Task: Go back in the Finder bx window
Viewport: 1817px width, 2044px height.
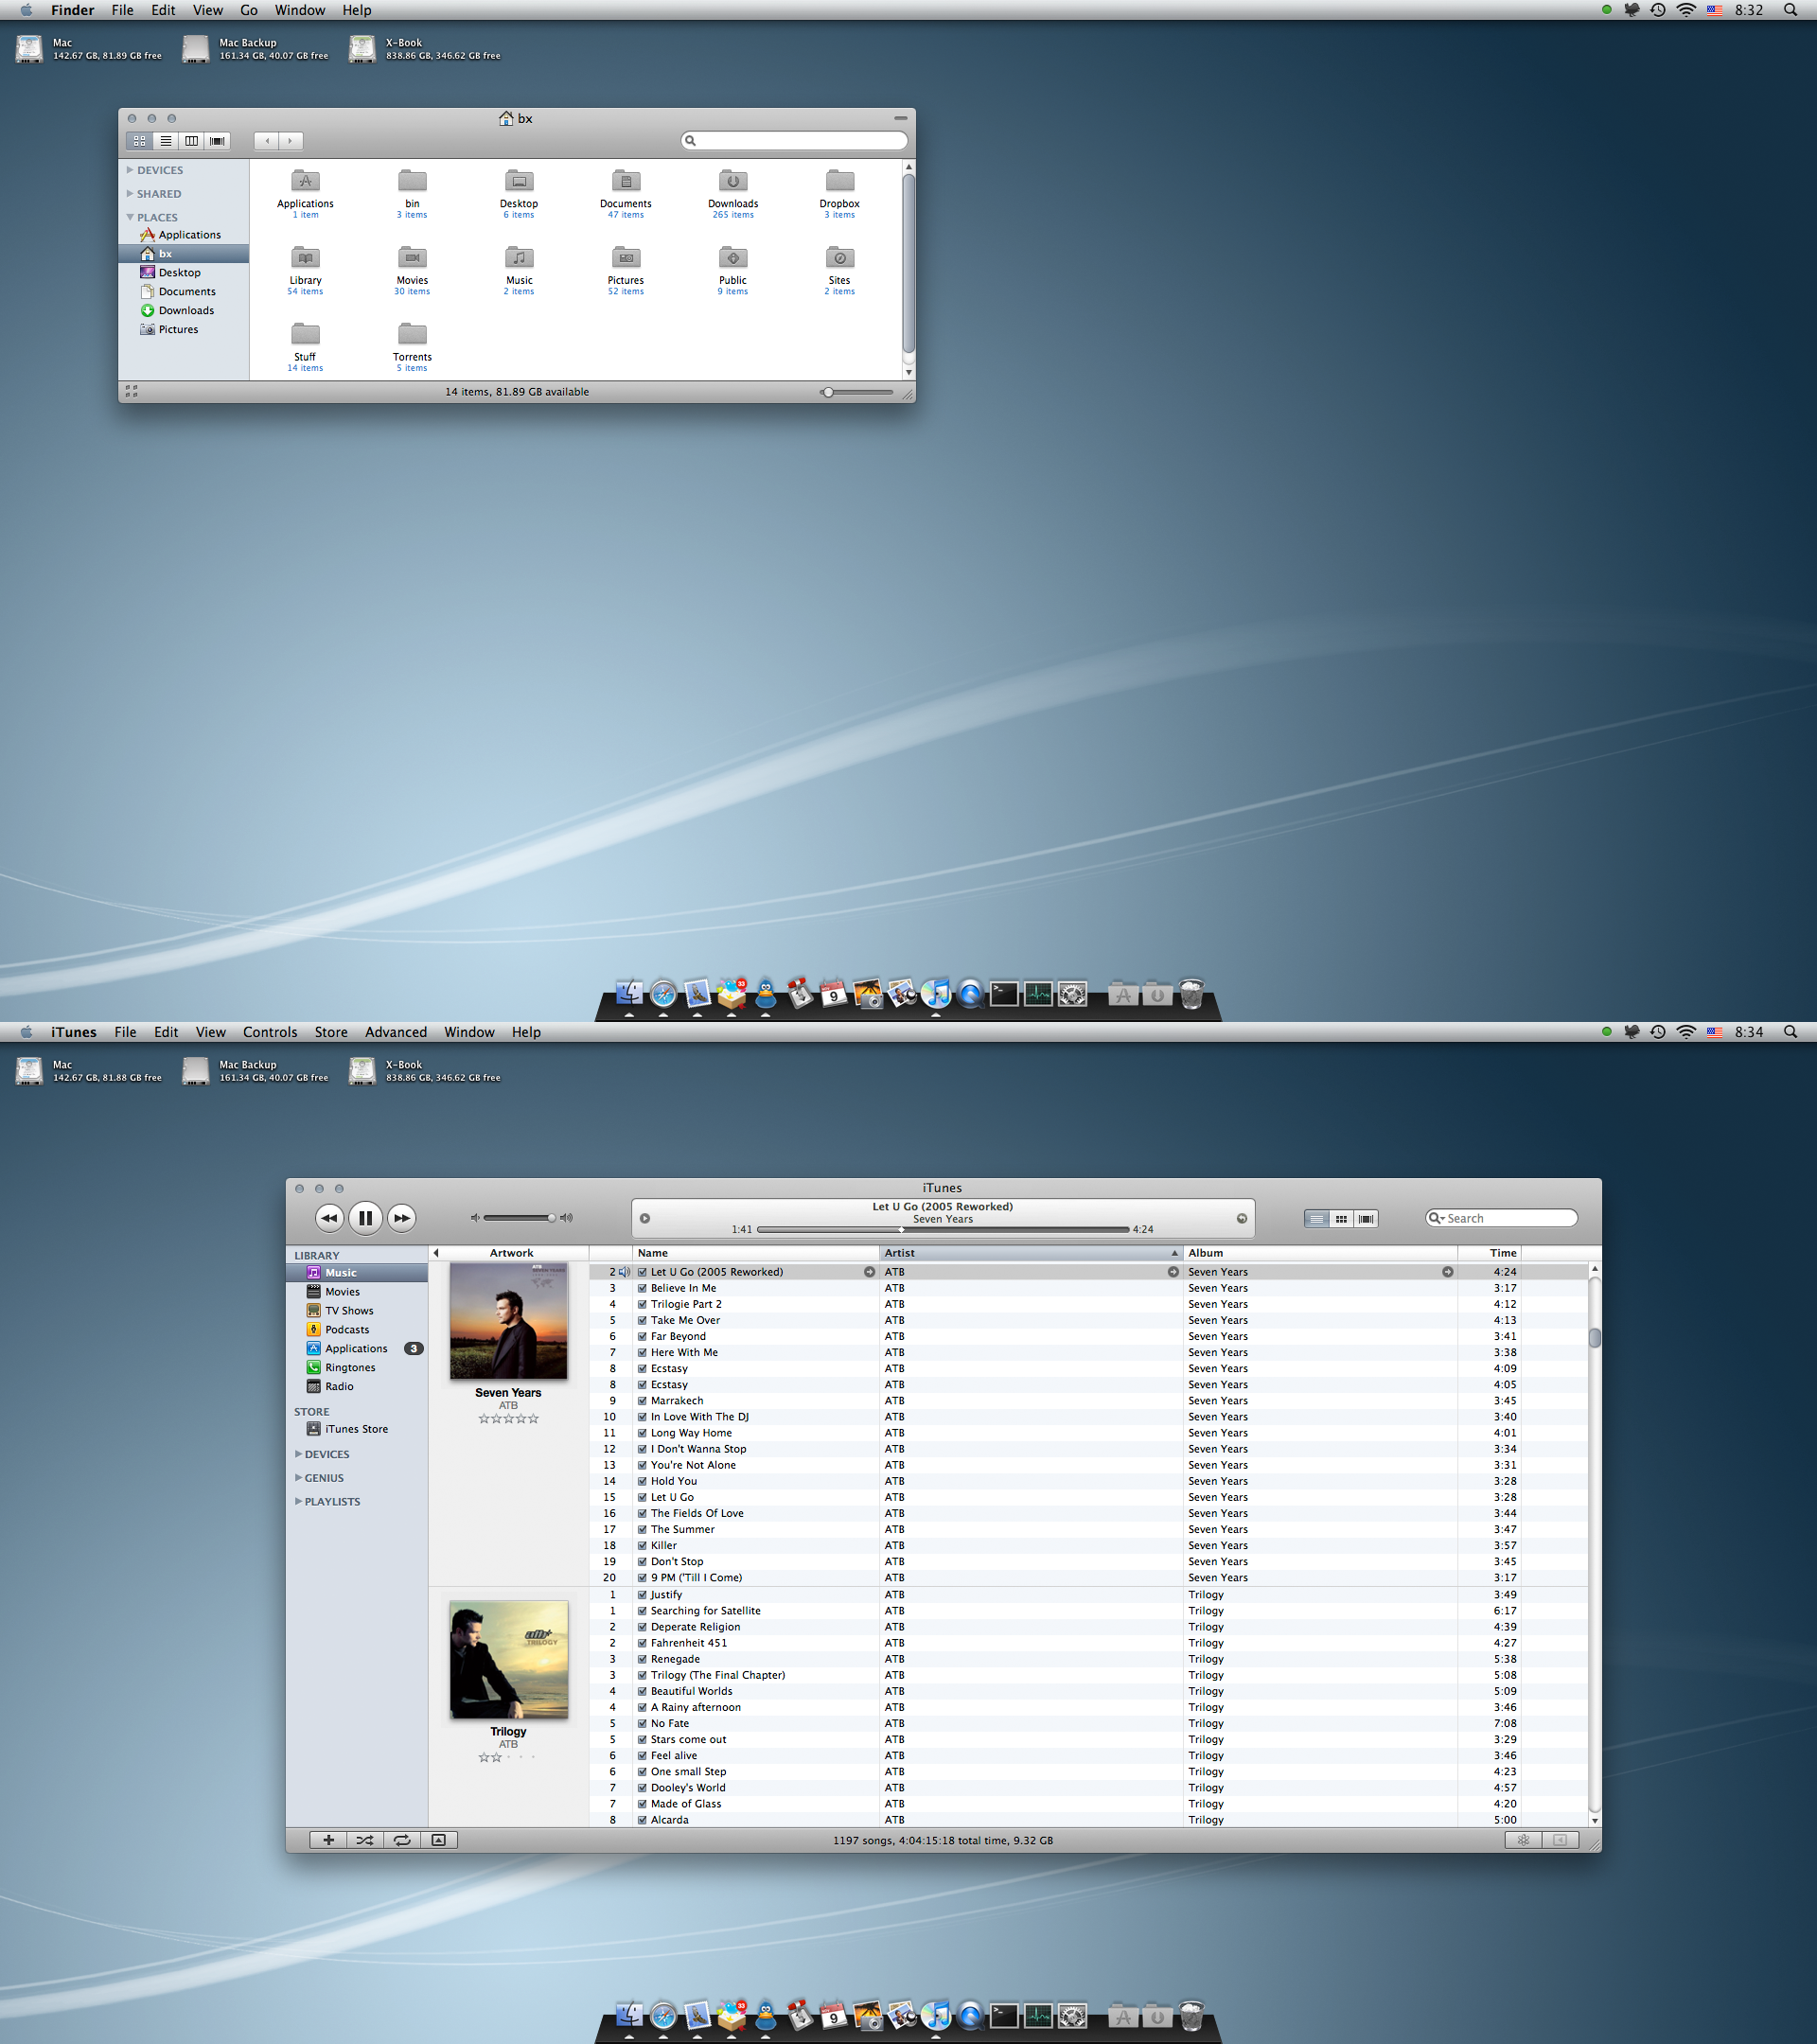Action: point(267,141)
